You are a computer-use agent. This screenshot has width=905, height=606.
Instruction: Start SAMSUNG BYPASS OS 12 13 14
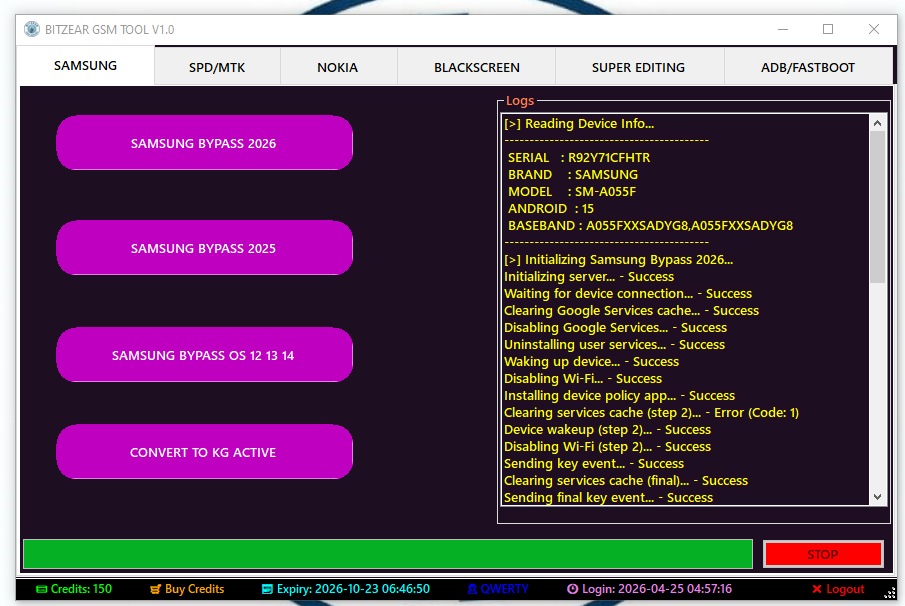tap(204, 355)
